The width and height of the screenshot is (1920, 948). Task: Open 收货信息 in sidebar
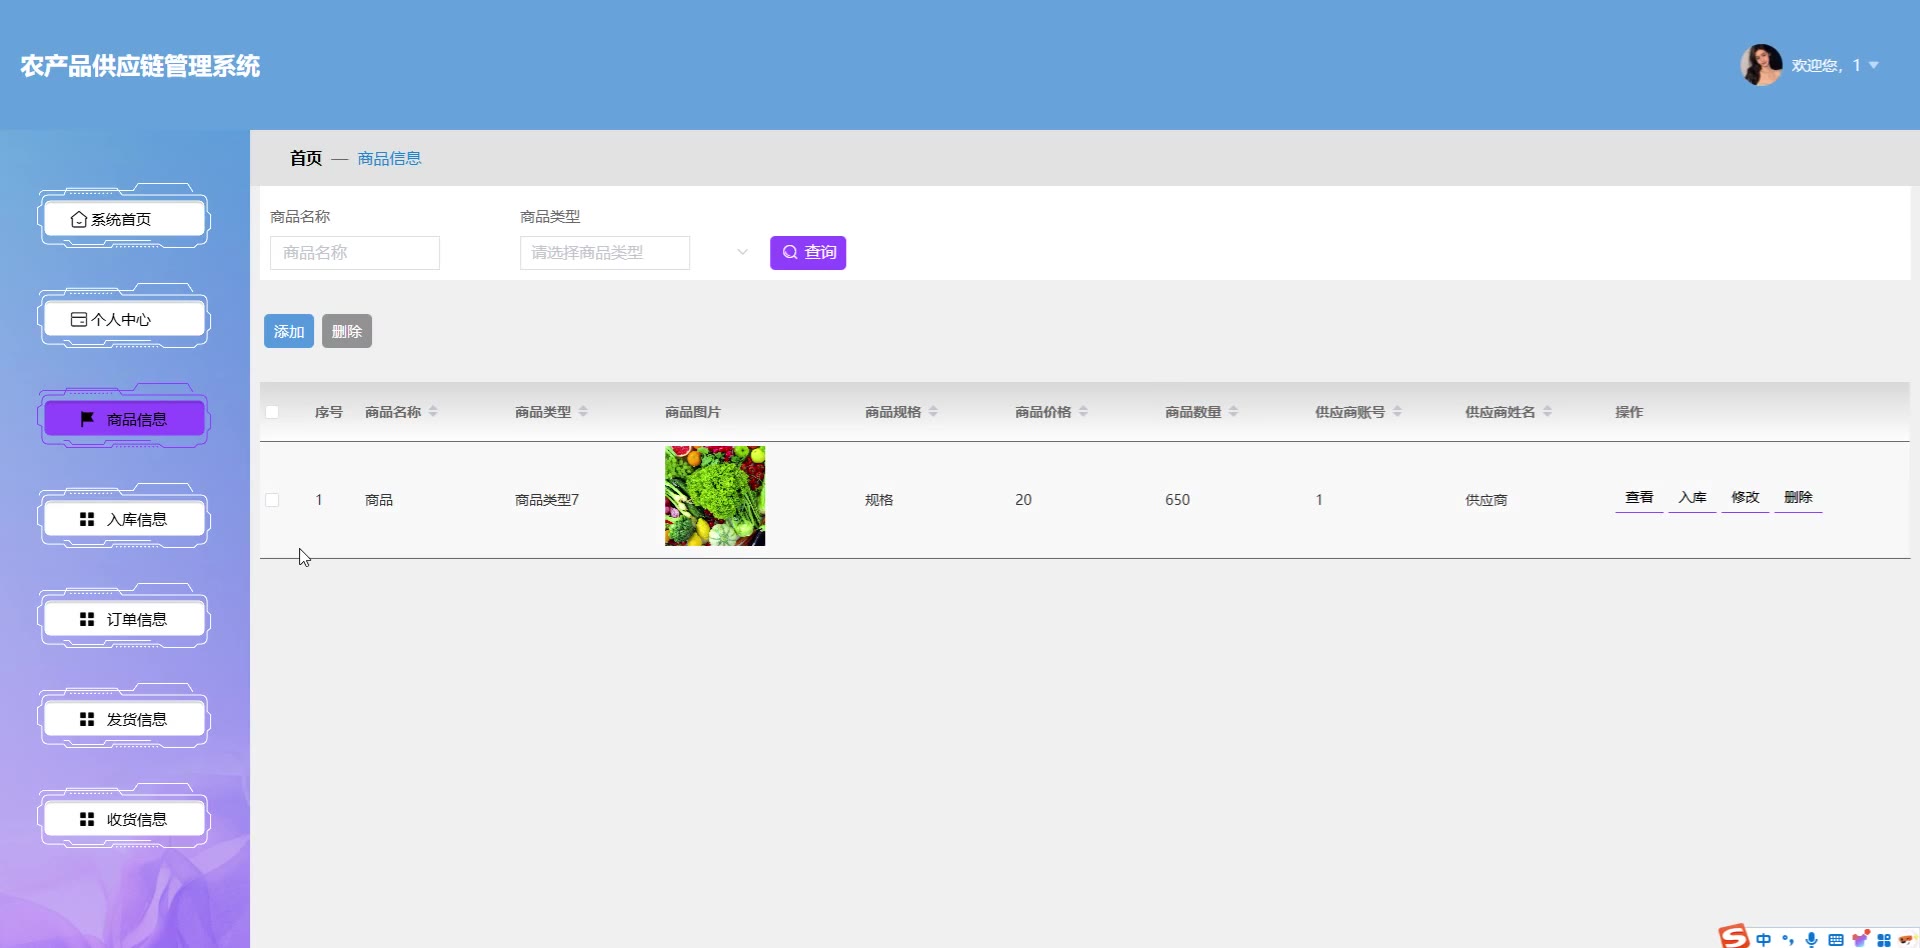tap(124, 819)
